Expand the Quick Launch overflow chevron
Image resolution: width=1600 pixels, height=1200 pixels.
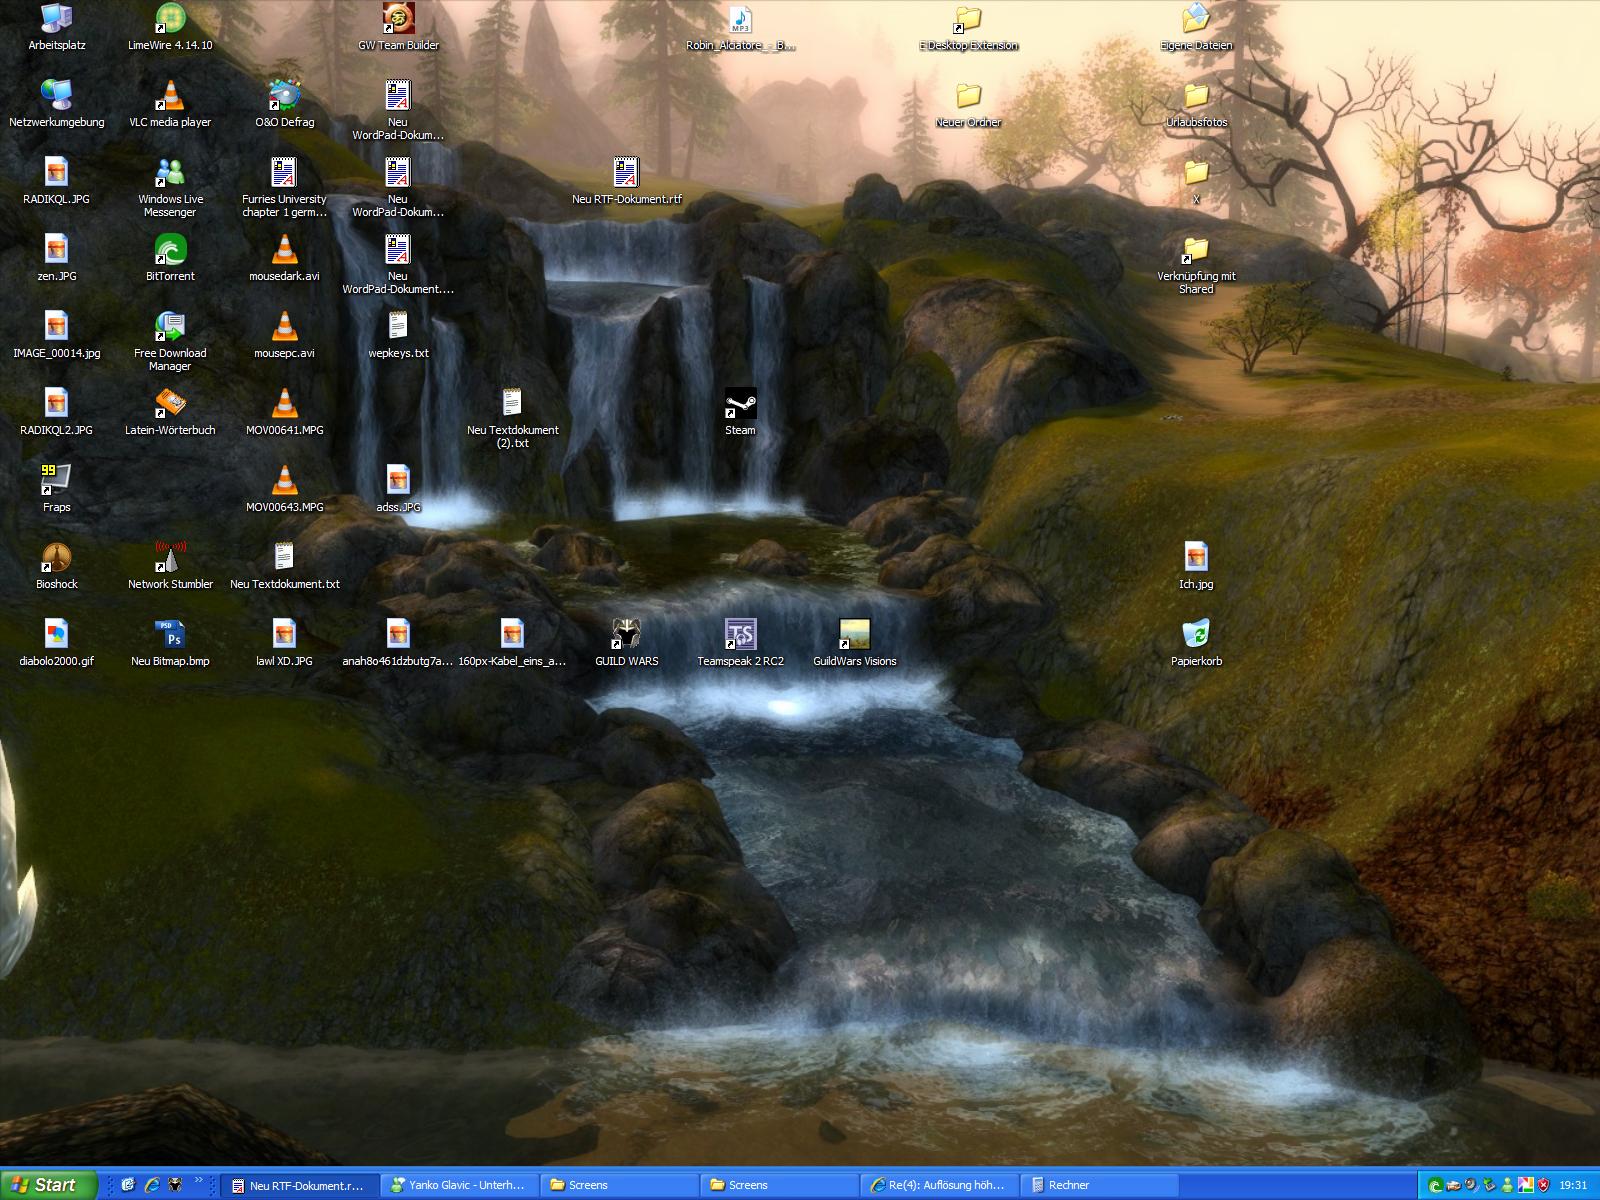[198, 1180]
